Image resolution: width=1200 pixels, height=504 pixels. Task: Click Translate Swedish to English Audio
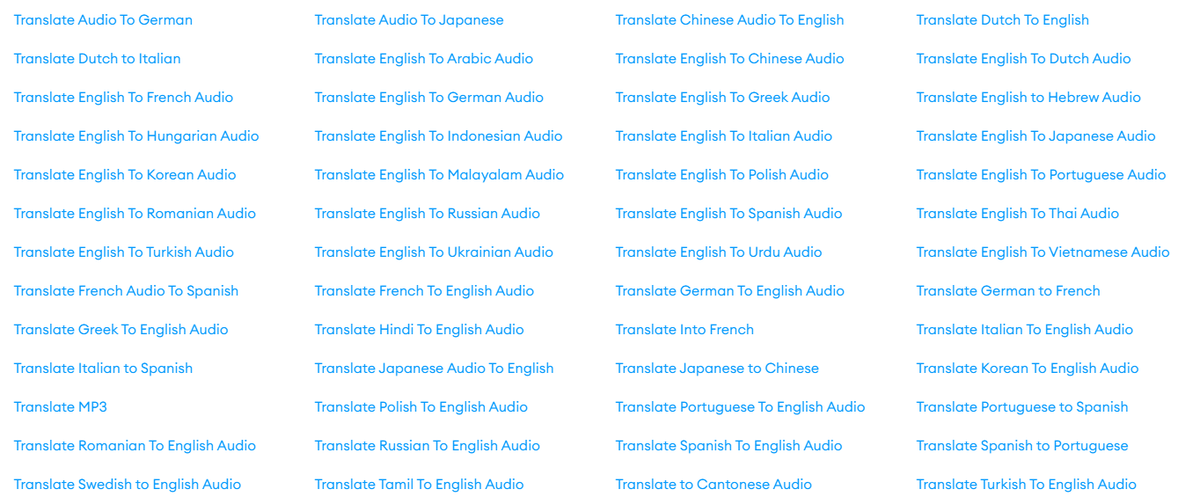pyautogui.click(x=127, y=485)
